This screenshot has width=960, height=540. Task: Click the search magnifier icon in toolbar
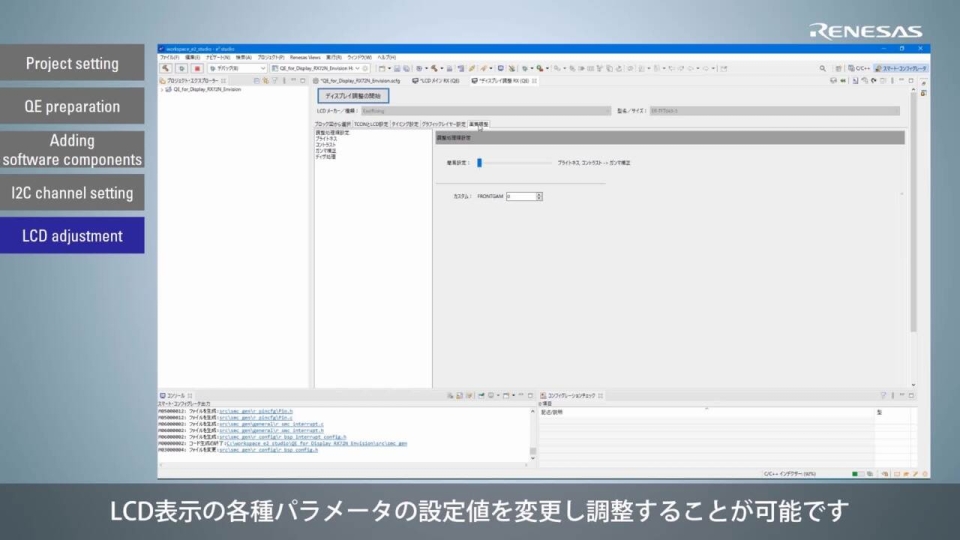tap(823, 68)
